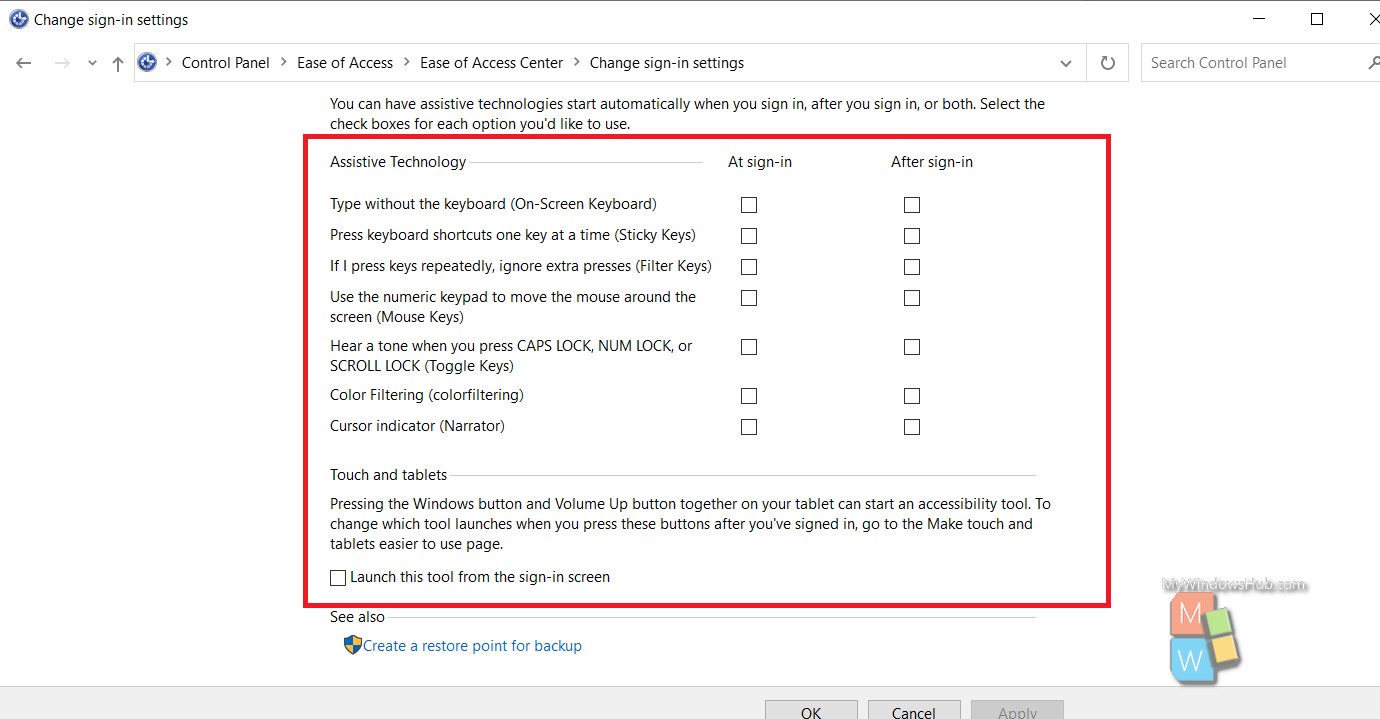Enable Color Filtering after sign-in

click(912, 396)
